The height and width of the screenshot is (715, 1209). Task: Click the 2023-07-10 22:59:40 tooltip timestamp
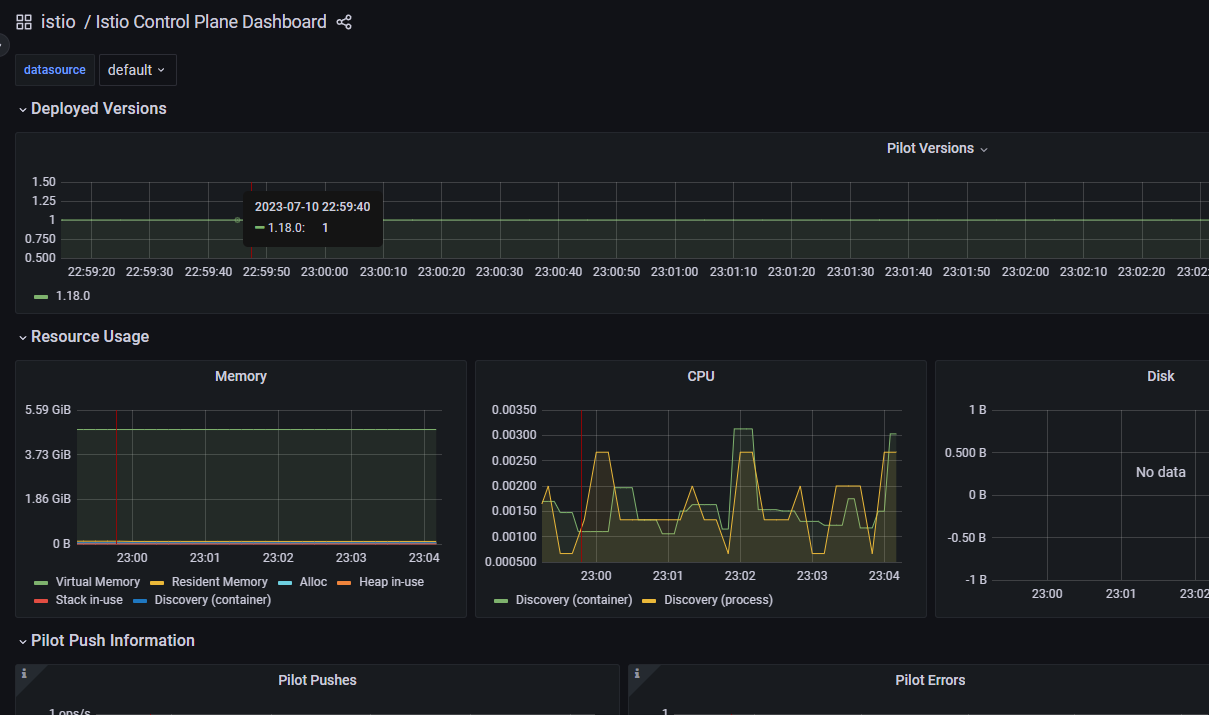point(312,207)
